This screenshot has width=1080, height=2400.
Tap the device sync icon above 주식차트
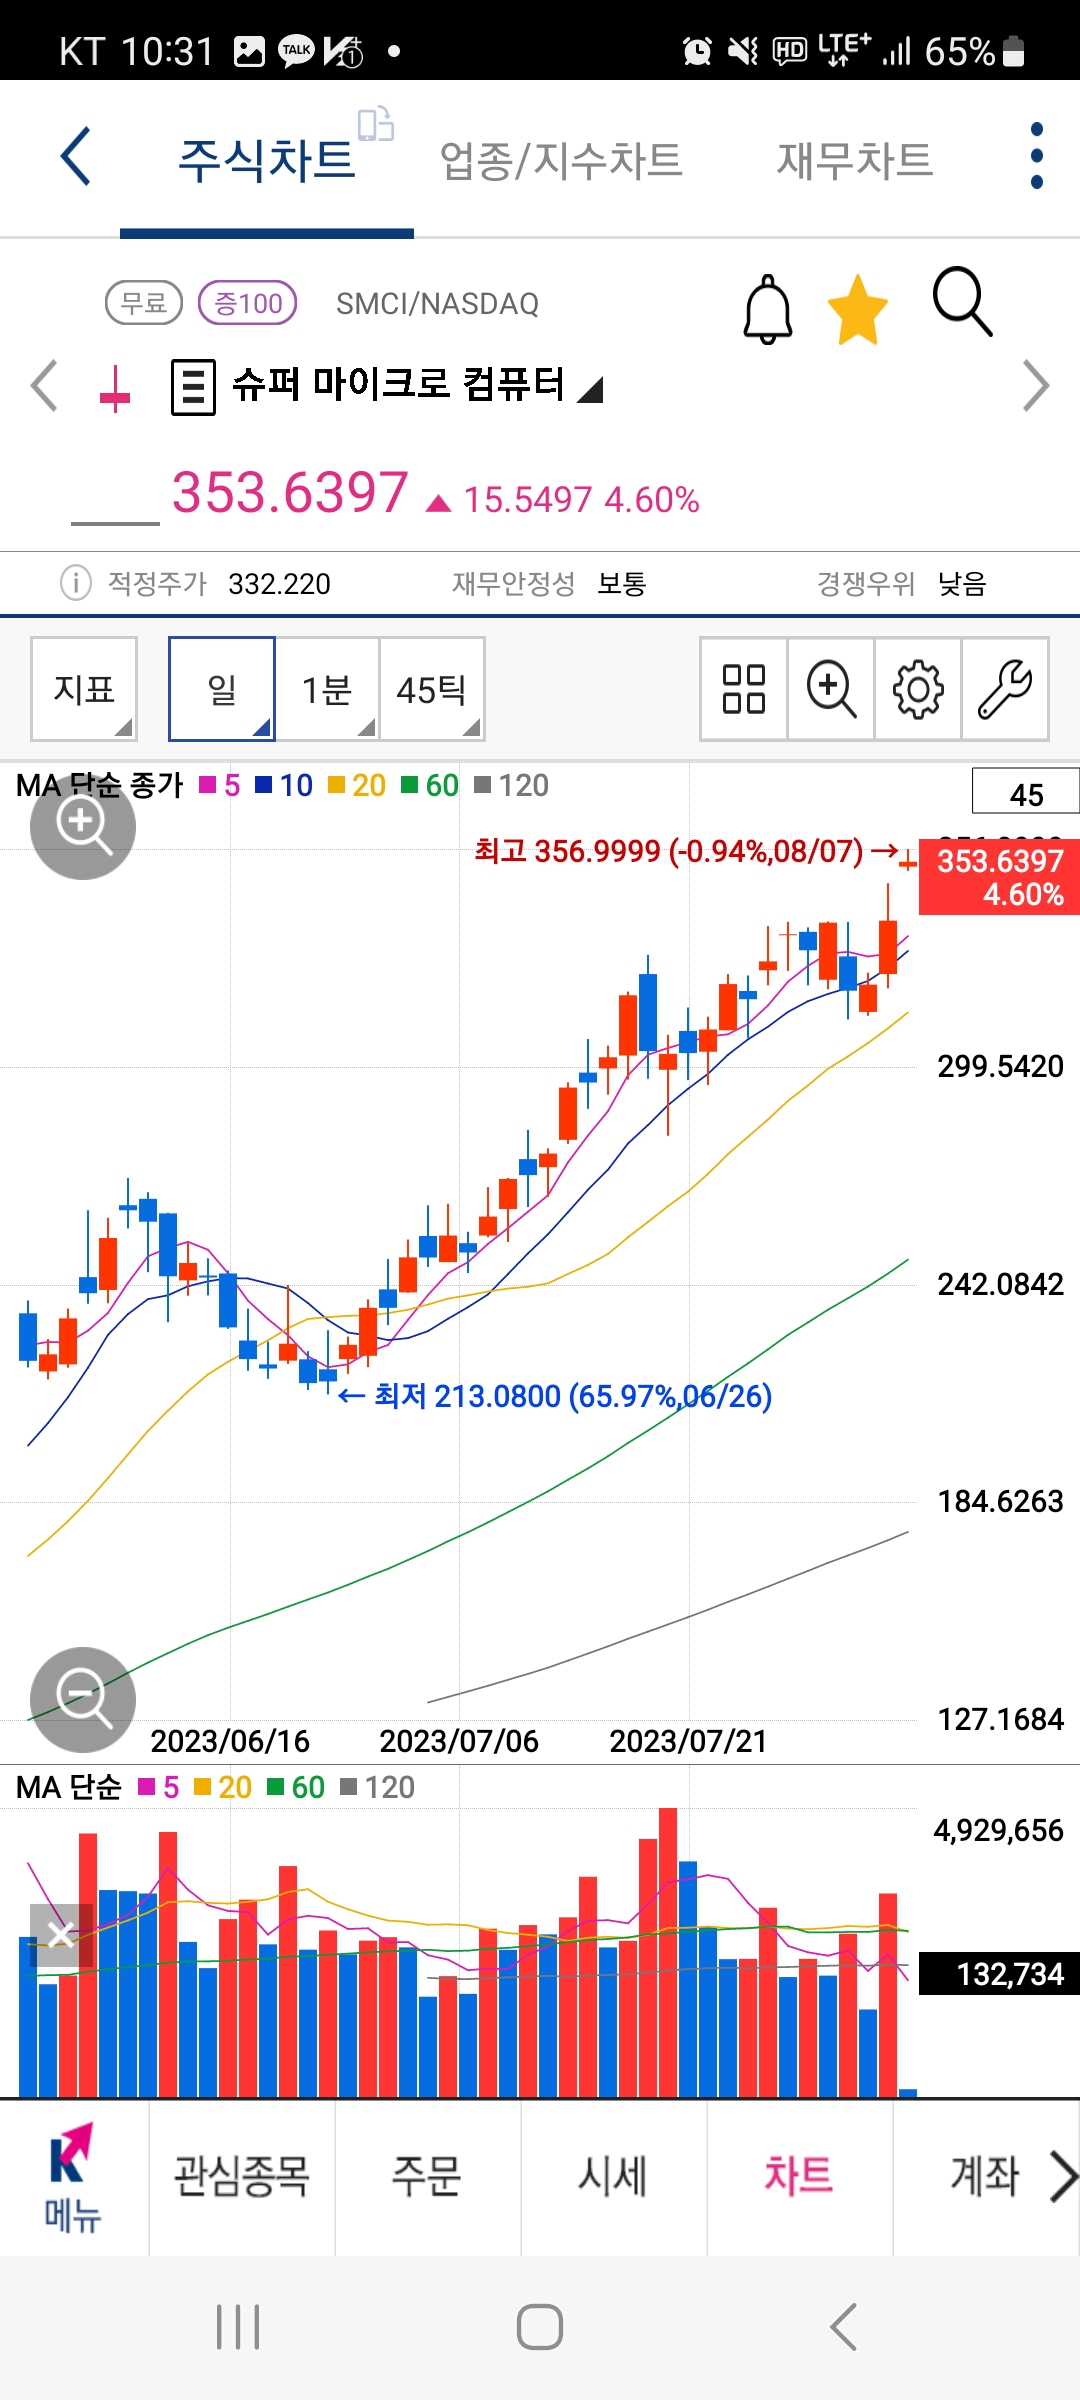376,124
